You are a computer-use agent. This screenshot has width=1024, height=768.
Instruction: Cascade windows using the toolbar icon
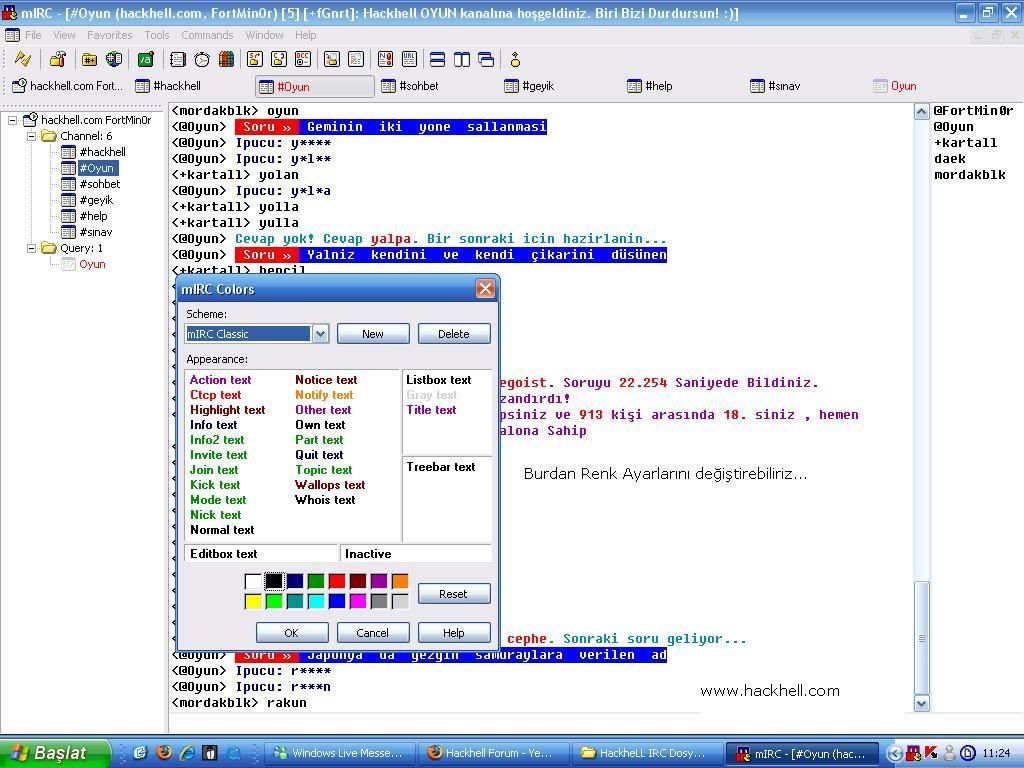[x=486, y=59]
